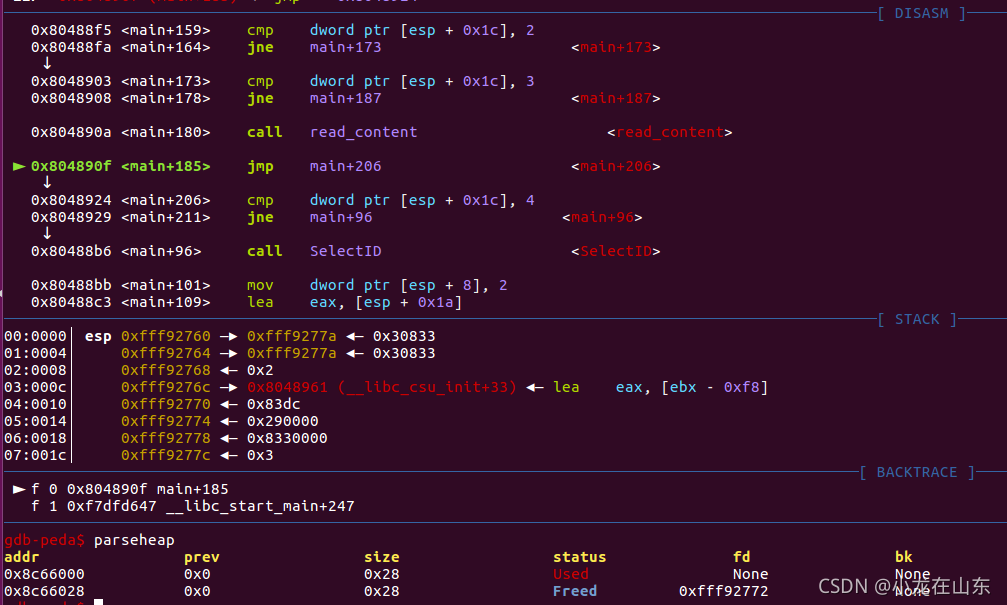Viewport: 1007px width, 605px height.
Task: Click the frame 0 arrow marker in backtrace
Action: 19,489
